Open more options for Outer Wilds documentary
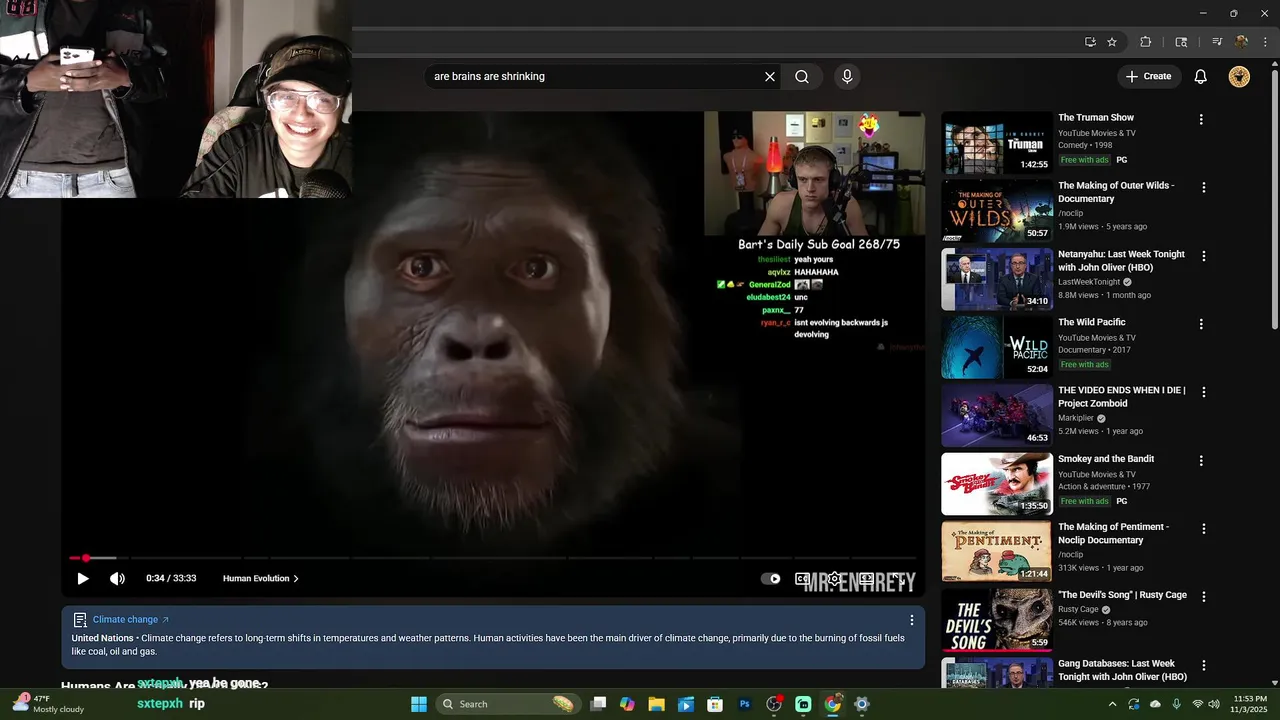 (1203, 187)
